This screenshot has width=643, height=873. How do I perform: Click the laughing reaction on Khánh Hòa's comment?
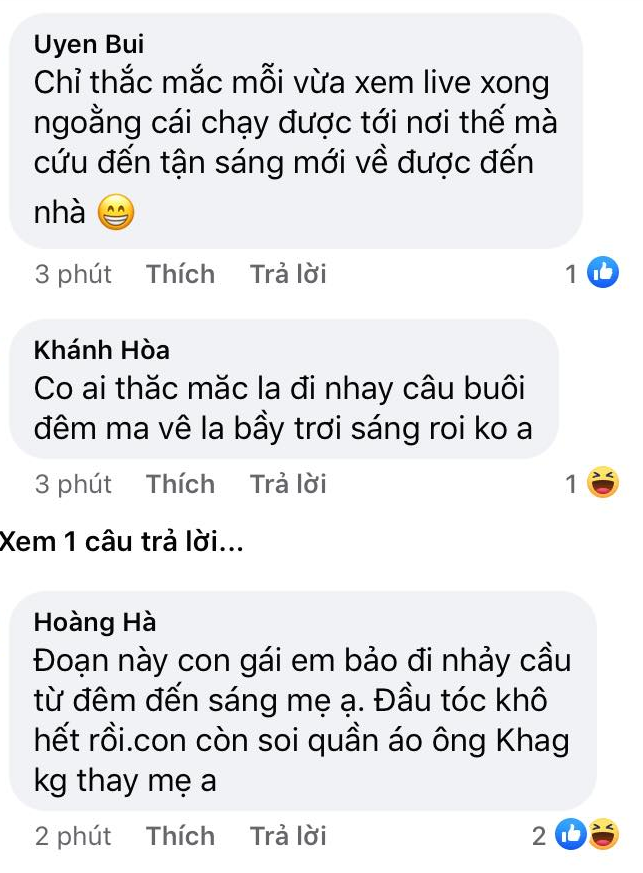(602, 484)
